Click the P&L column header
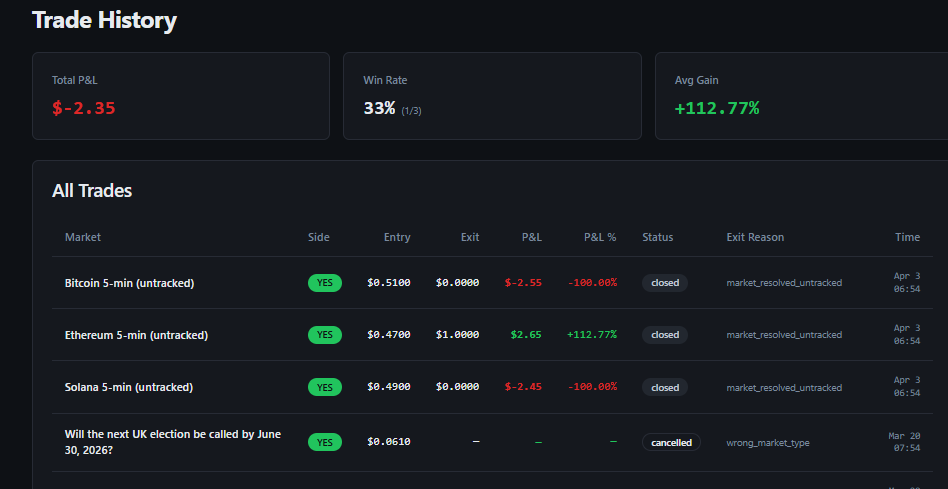This screenshot has width=948, height=489. click(532, 237)
